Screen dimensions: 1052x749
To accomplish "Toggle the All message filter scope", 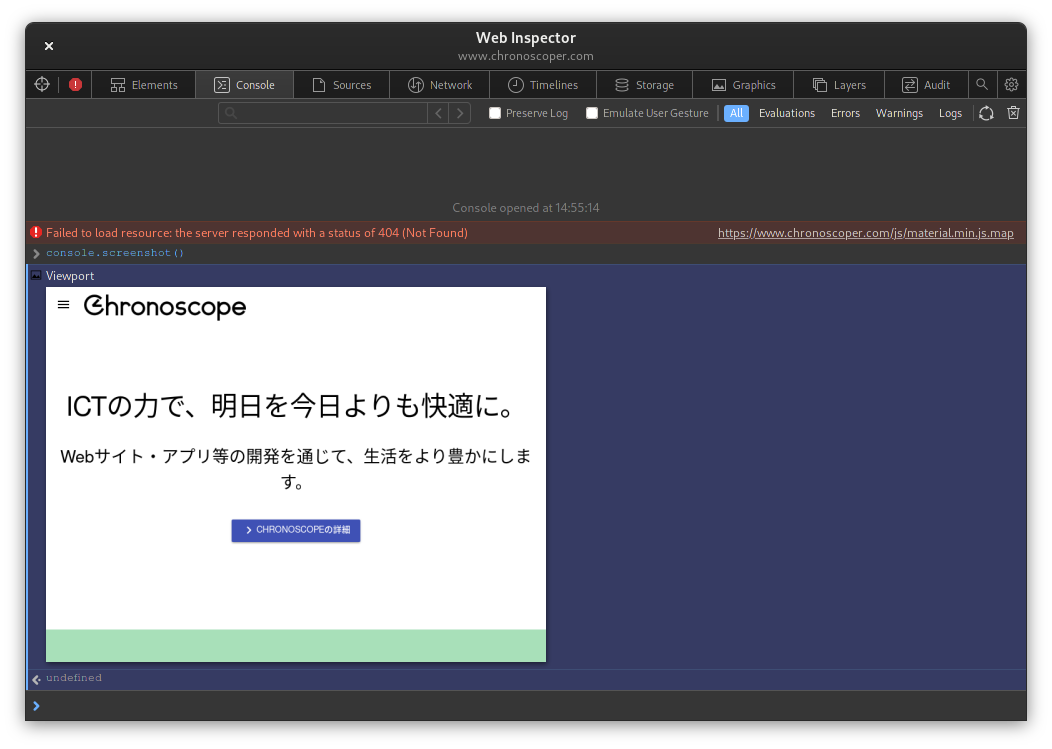I will coord(736,113).
